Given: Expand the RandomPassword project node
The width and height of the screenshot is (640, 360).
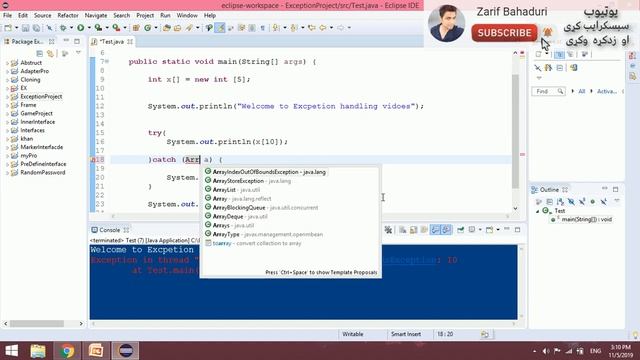Looking at the screenshot, I should 7,173.
